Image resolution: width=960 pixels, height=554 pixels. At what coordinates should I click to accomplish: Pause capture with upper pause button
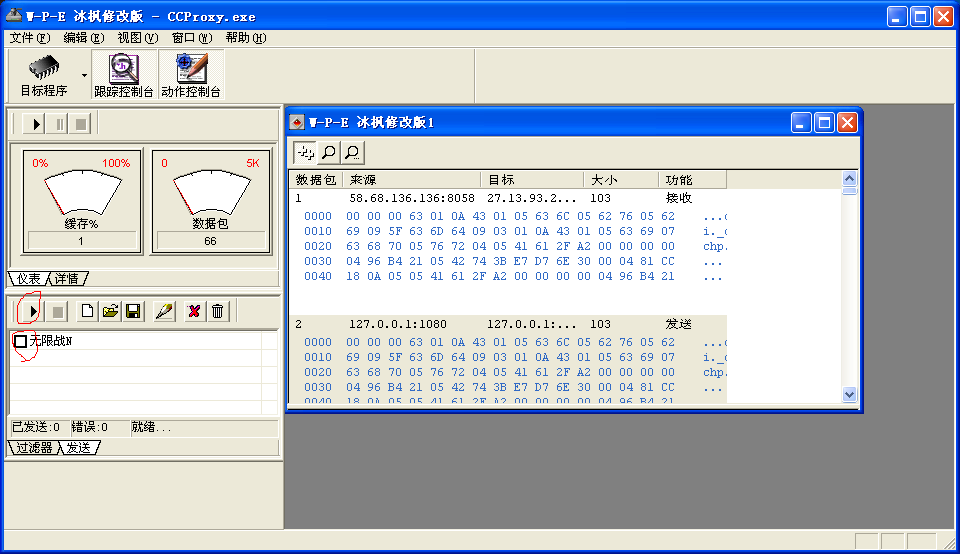pos(59,124)
